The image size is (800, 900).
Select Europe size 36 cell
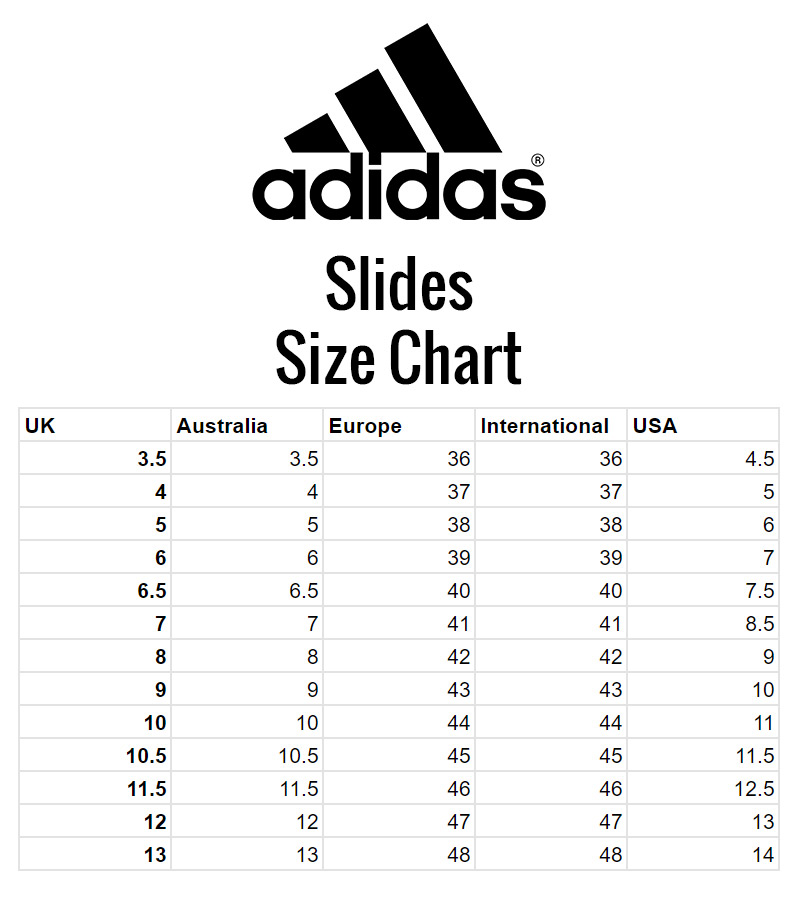pyautogui.click(x=399, y=459)
